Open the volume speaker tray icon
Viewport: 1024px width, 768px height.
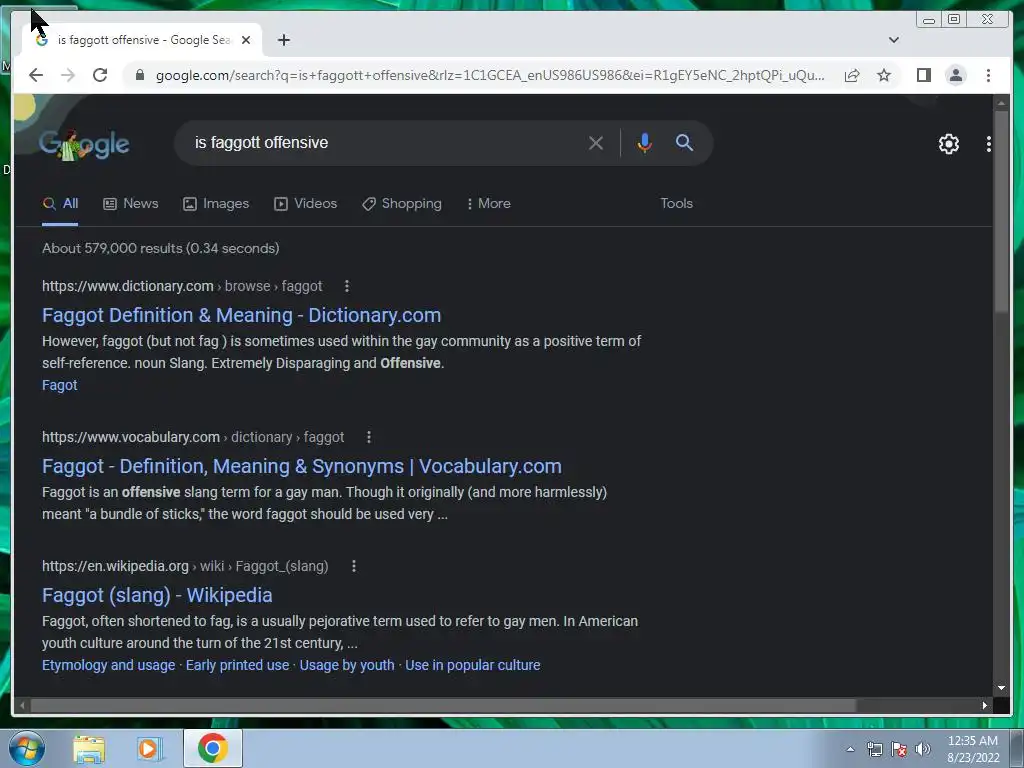(x=923, y=749)
